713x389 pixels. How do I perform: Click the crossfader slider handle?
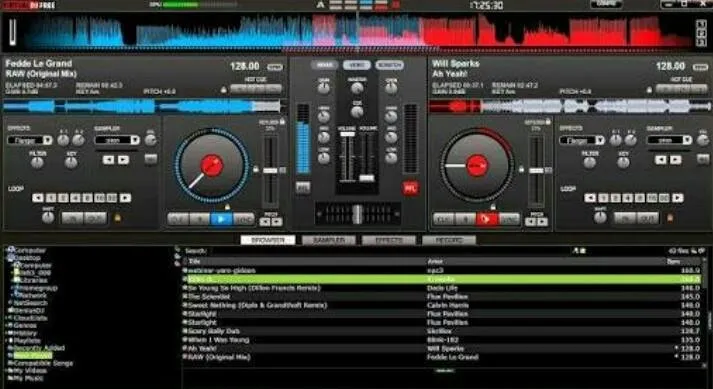coord(358,214)
